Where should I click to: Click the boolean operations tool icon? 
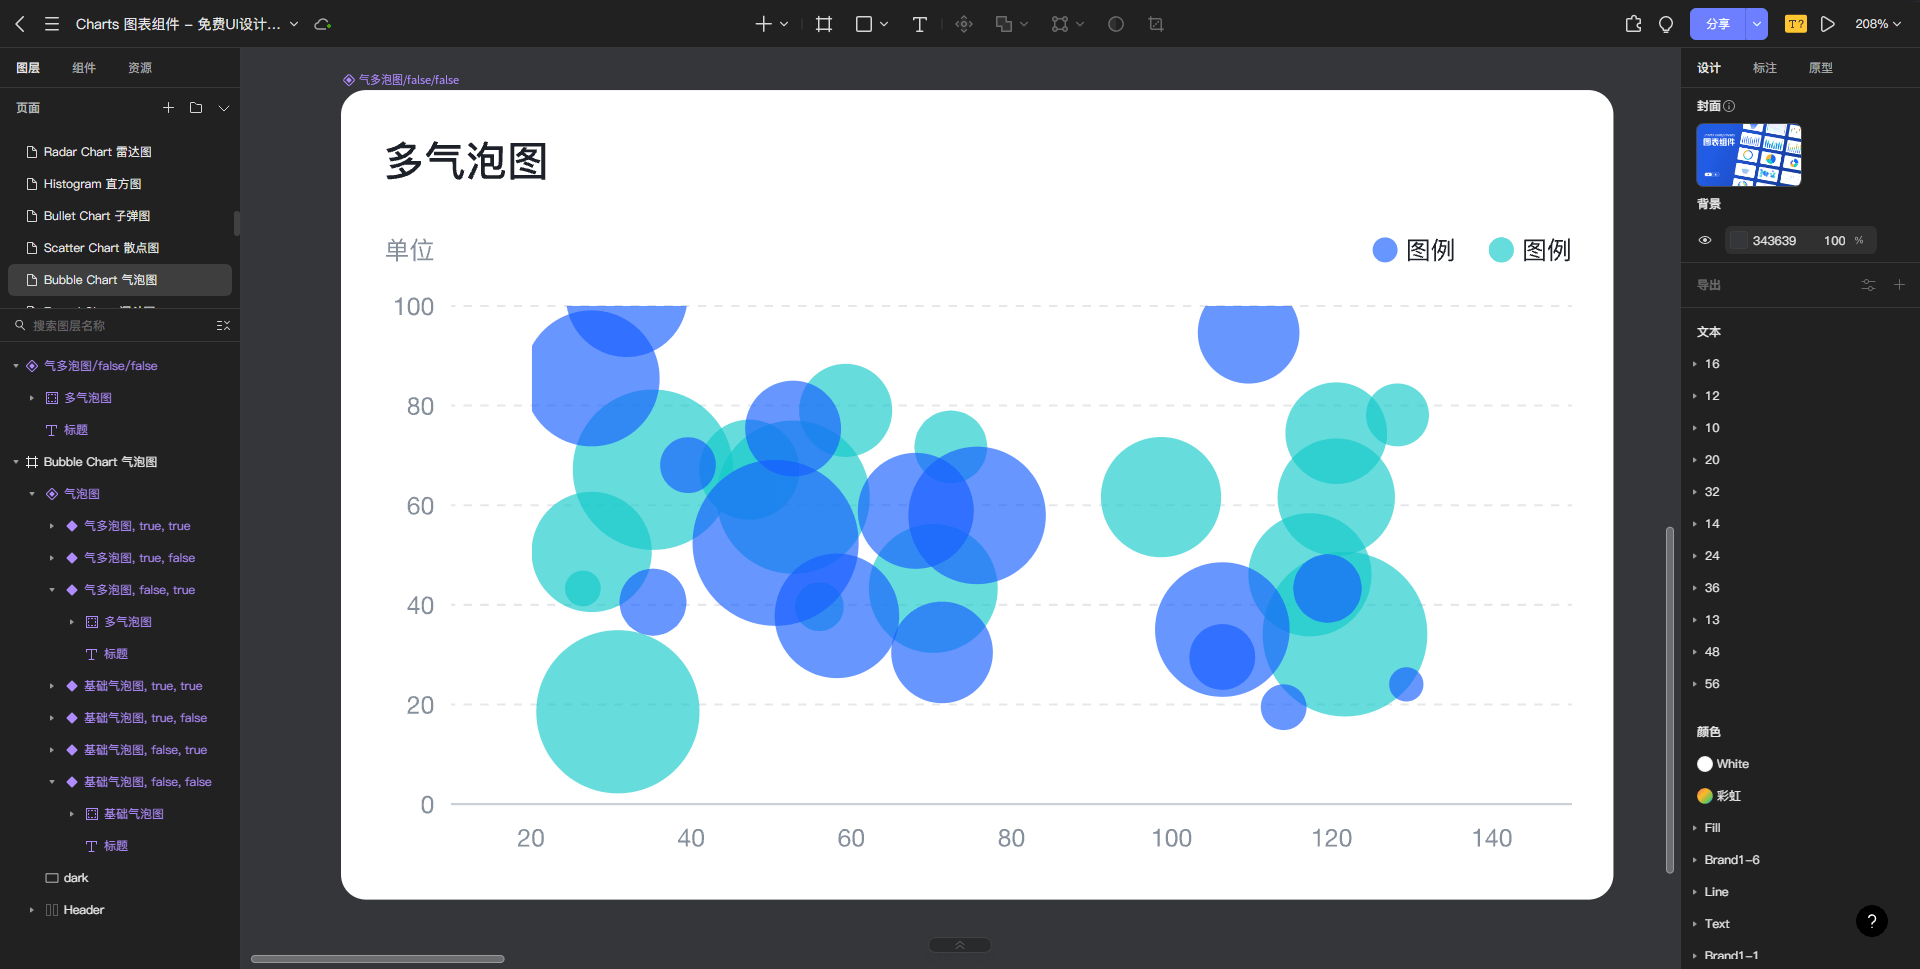click(x=1004, y=24)
